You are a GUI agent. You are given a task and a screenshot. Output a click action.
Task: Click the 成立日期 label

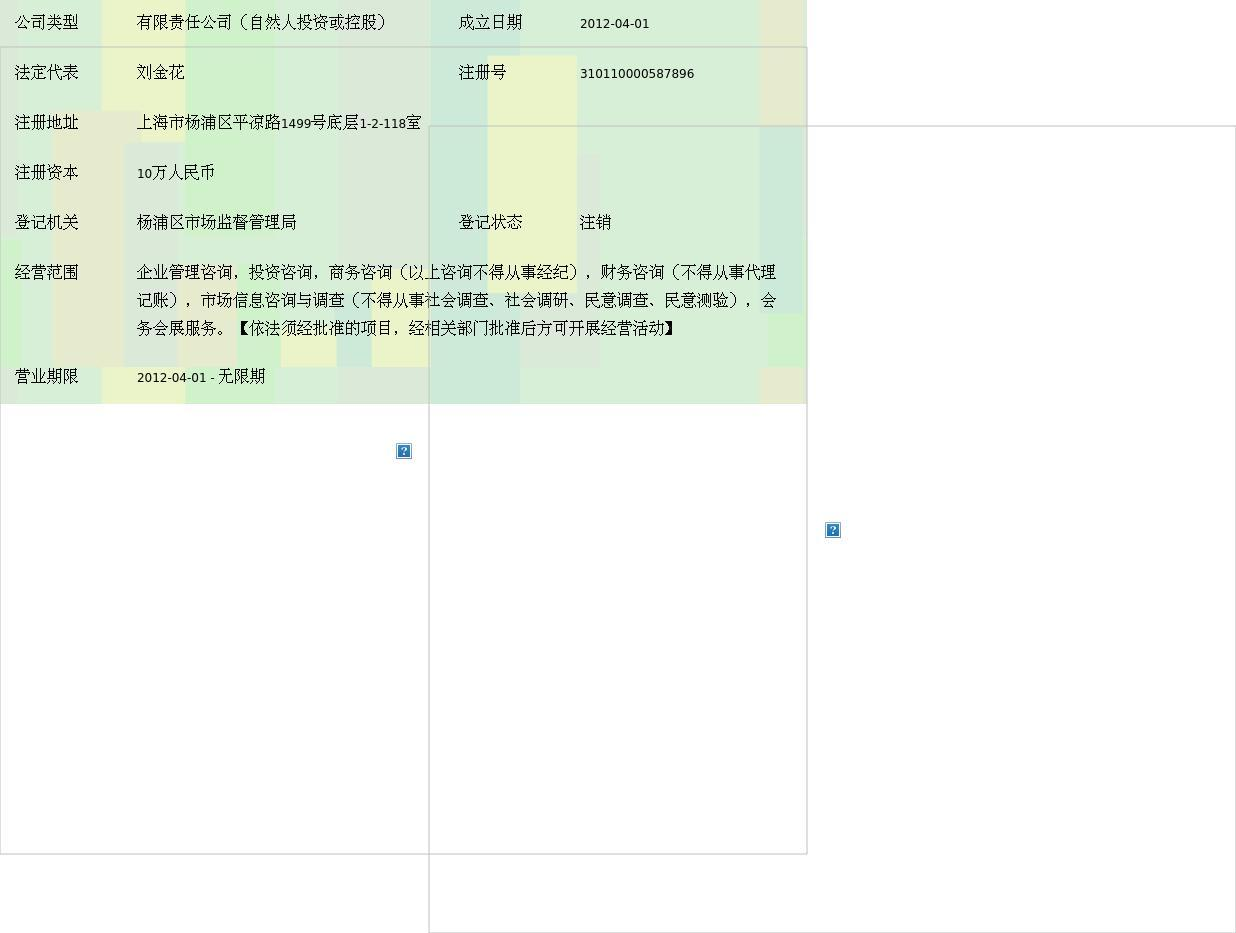[490, 22]
